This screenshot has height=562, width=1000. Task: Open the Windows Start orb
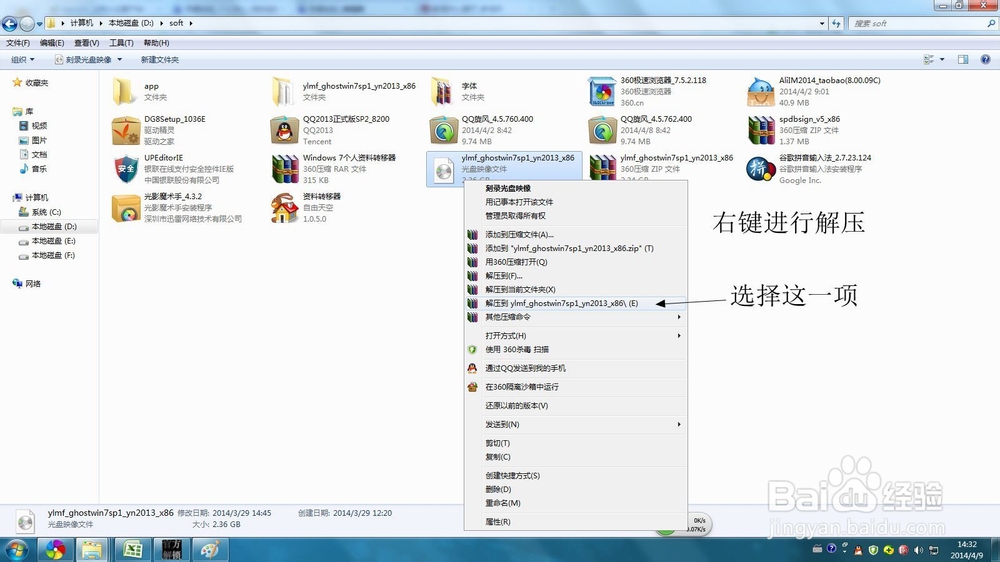point(17,550)
